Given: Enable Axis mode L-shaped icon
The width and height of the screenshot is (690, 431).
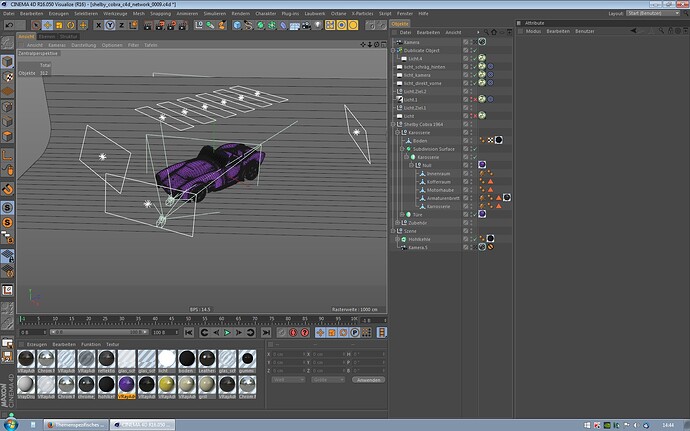Looking at the screenshot, I should (7, 155).
